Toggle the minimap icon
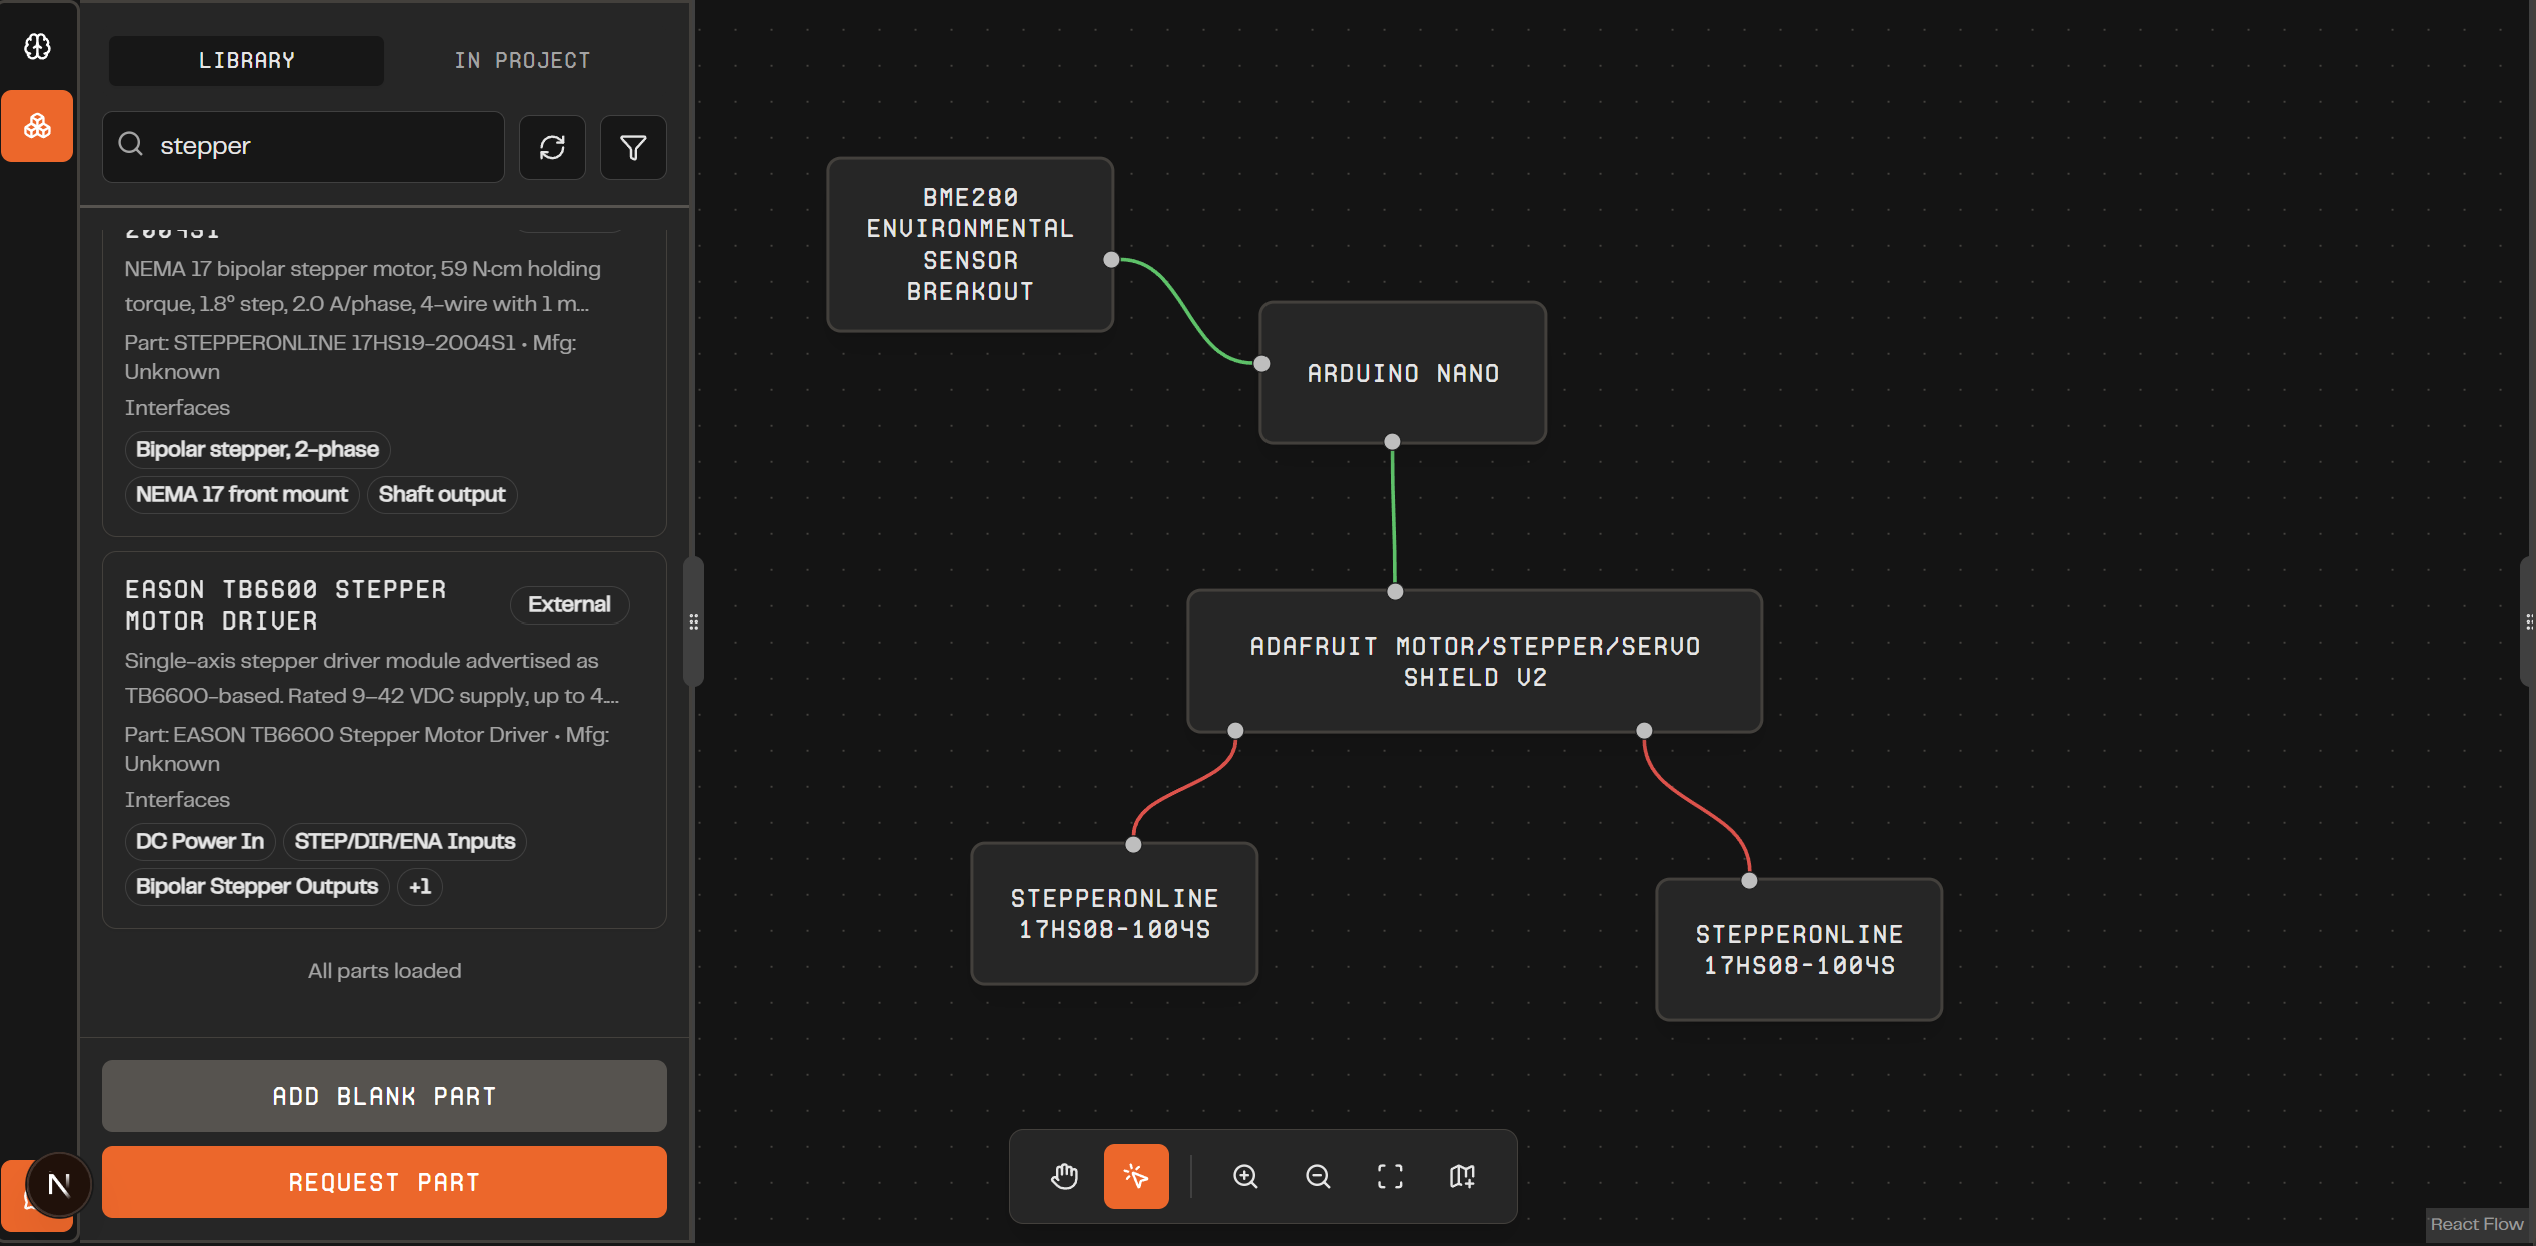Viewport: 2536px width, 1246px height. (1462, 1176)
